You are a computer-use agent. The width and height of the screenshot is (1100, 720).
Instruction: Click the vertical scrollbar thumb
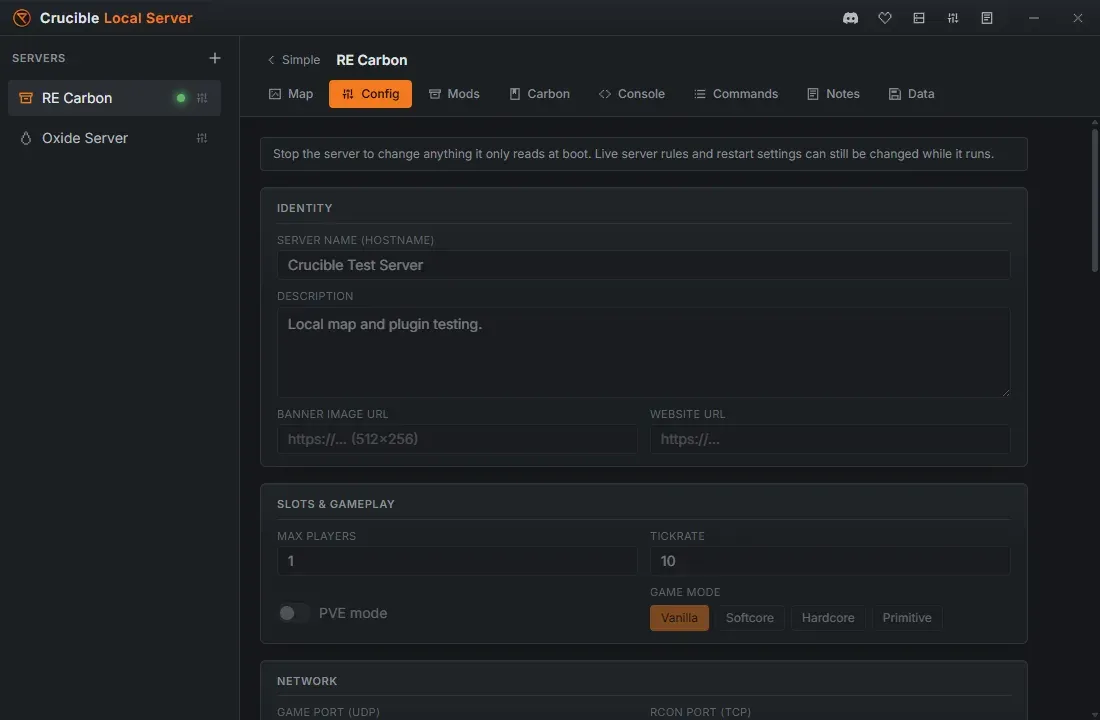click(1094, 200)
